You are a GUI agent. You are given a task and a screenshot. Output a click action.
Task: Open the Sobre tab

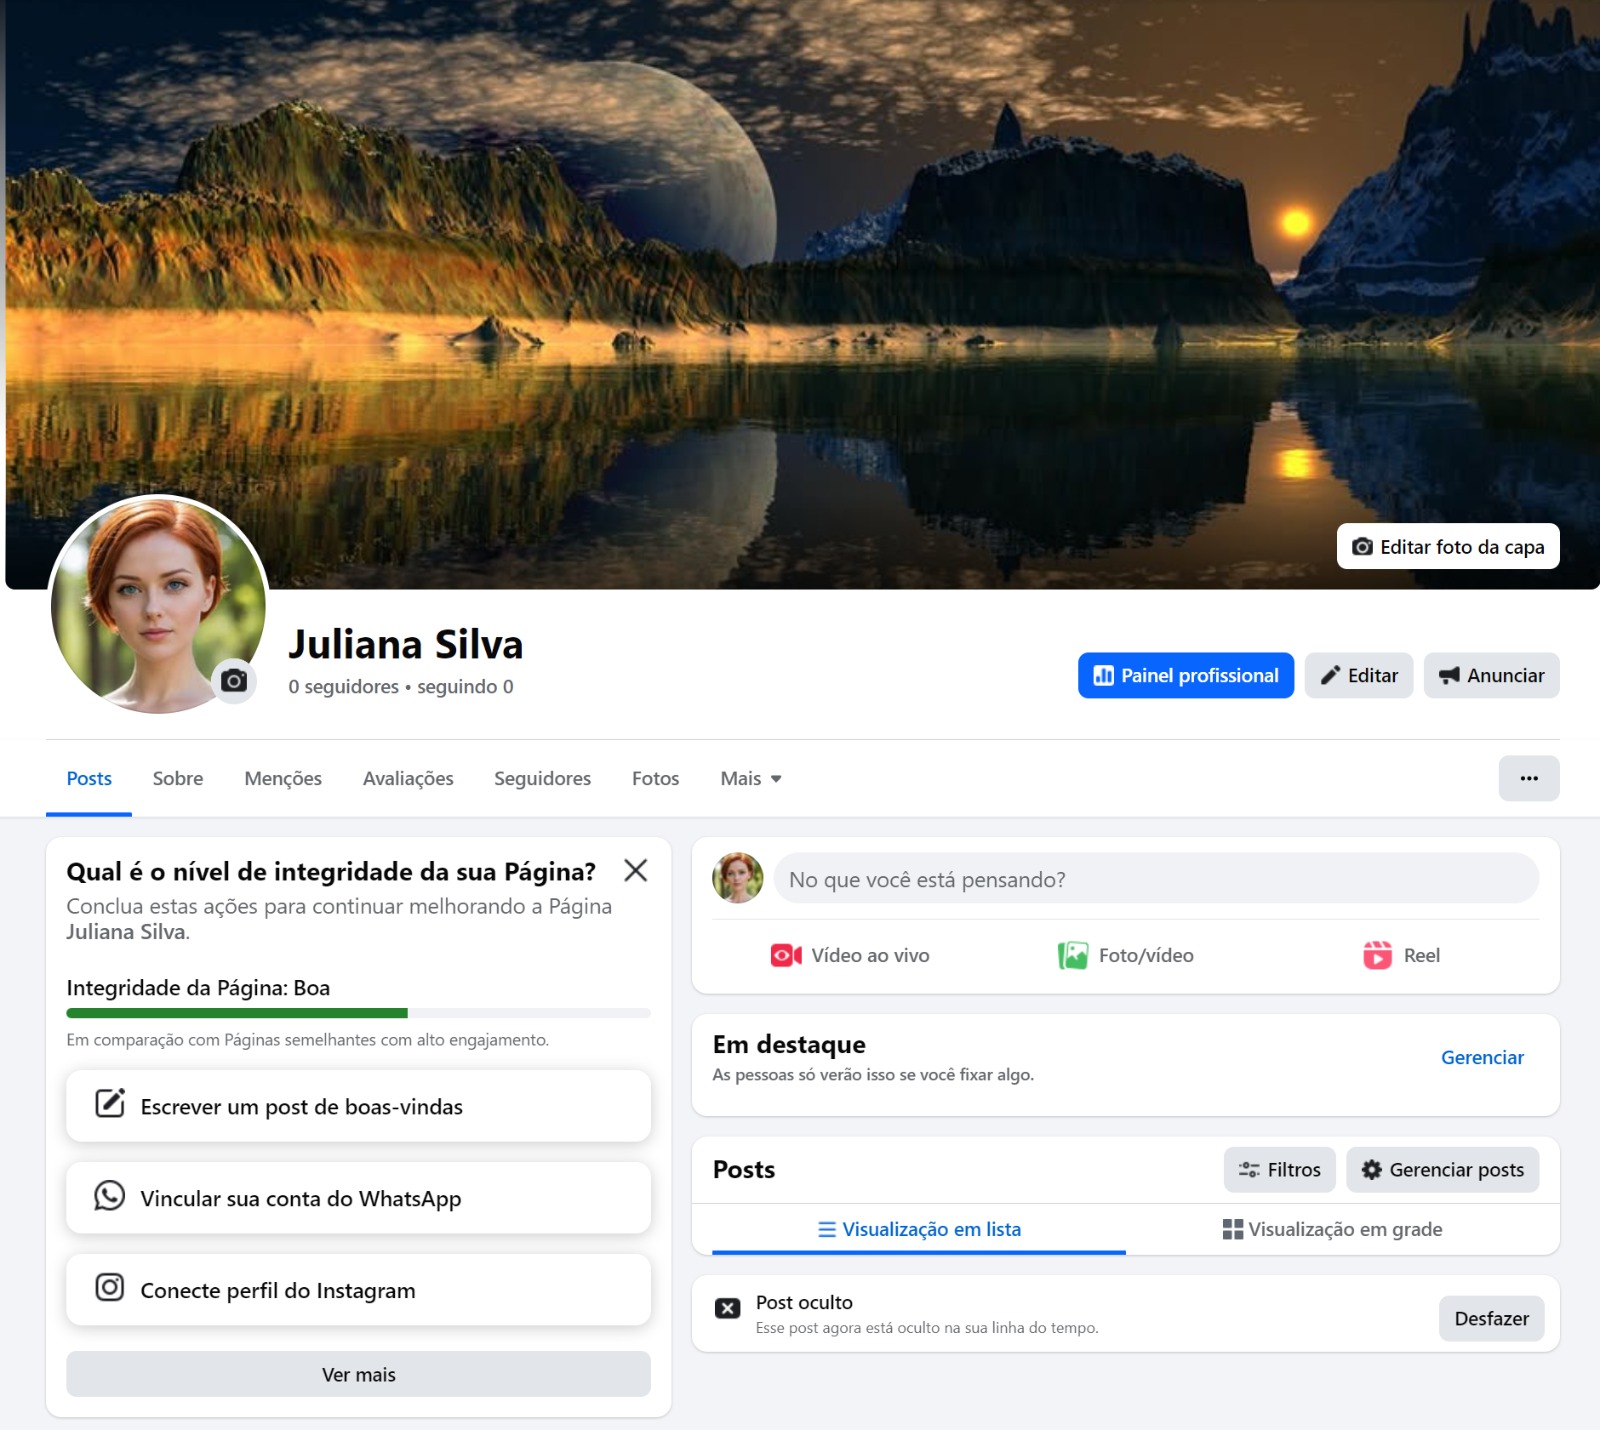click(178, 778)
